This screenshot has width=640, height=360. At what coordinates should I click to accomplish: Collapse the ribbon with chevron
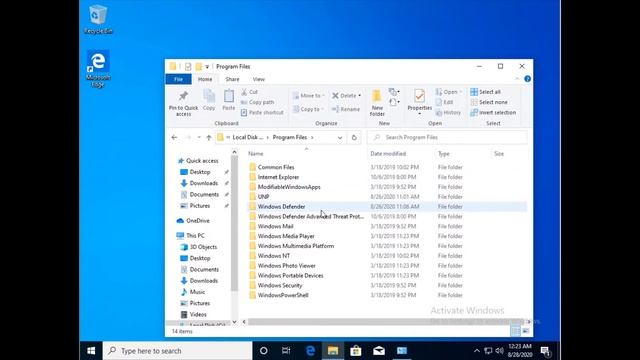[x=517, y=79]
